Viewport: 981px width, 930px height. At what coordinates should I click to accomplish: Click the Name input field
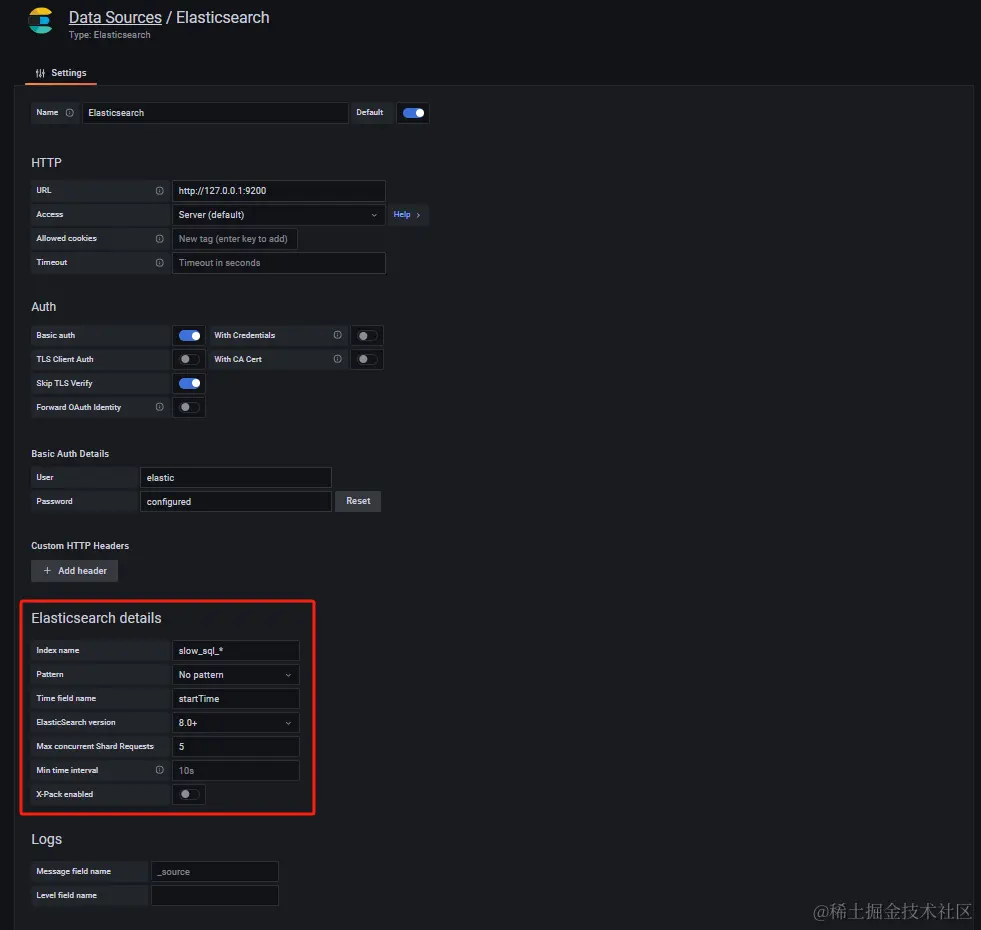(x=215, y=113)
